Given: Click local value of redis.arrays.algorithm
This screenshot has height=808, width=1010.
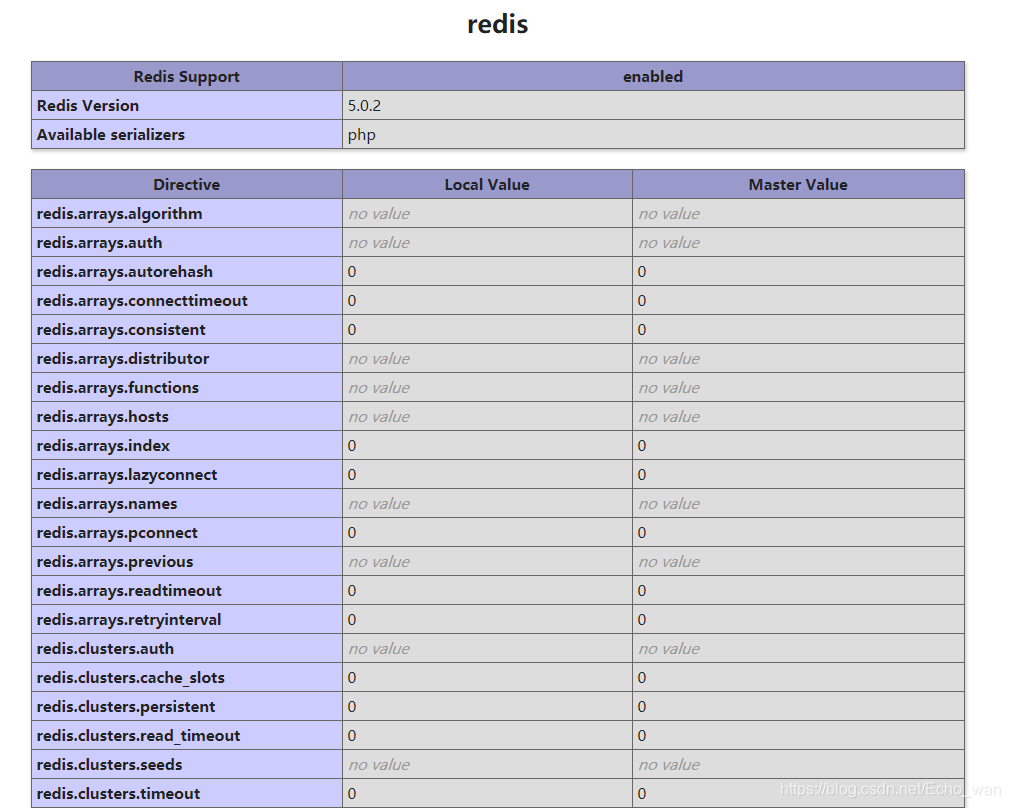Looking at the screenshot, I should (379, 214).
